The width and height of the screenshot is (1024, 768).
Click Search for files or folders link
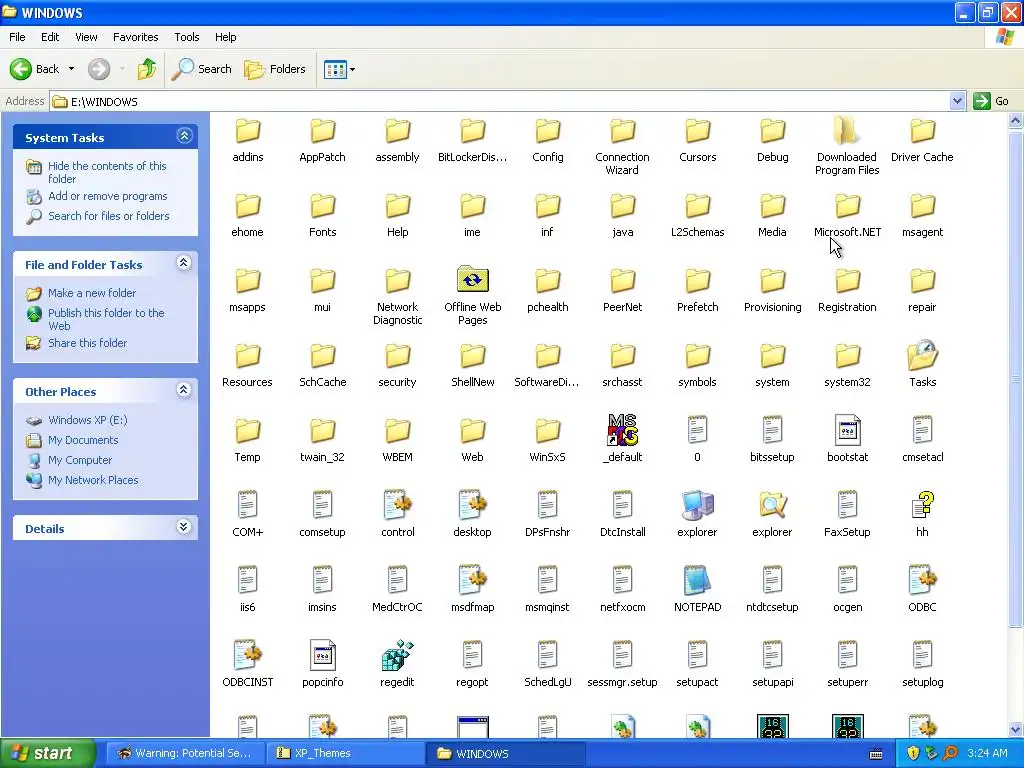[x=108, y=216]
